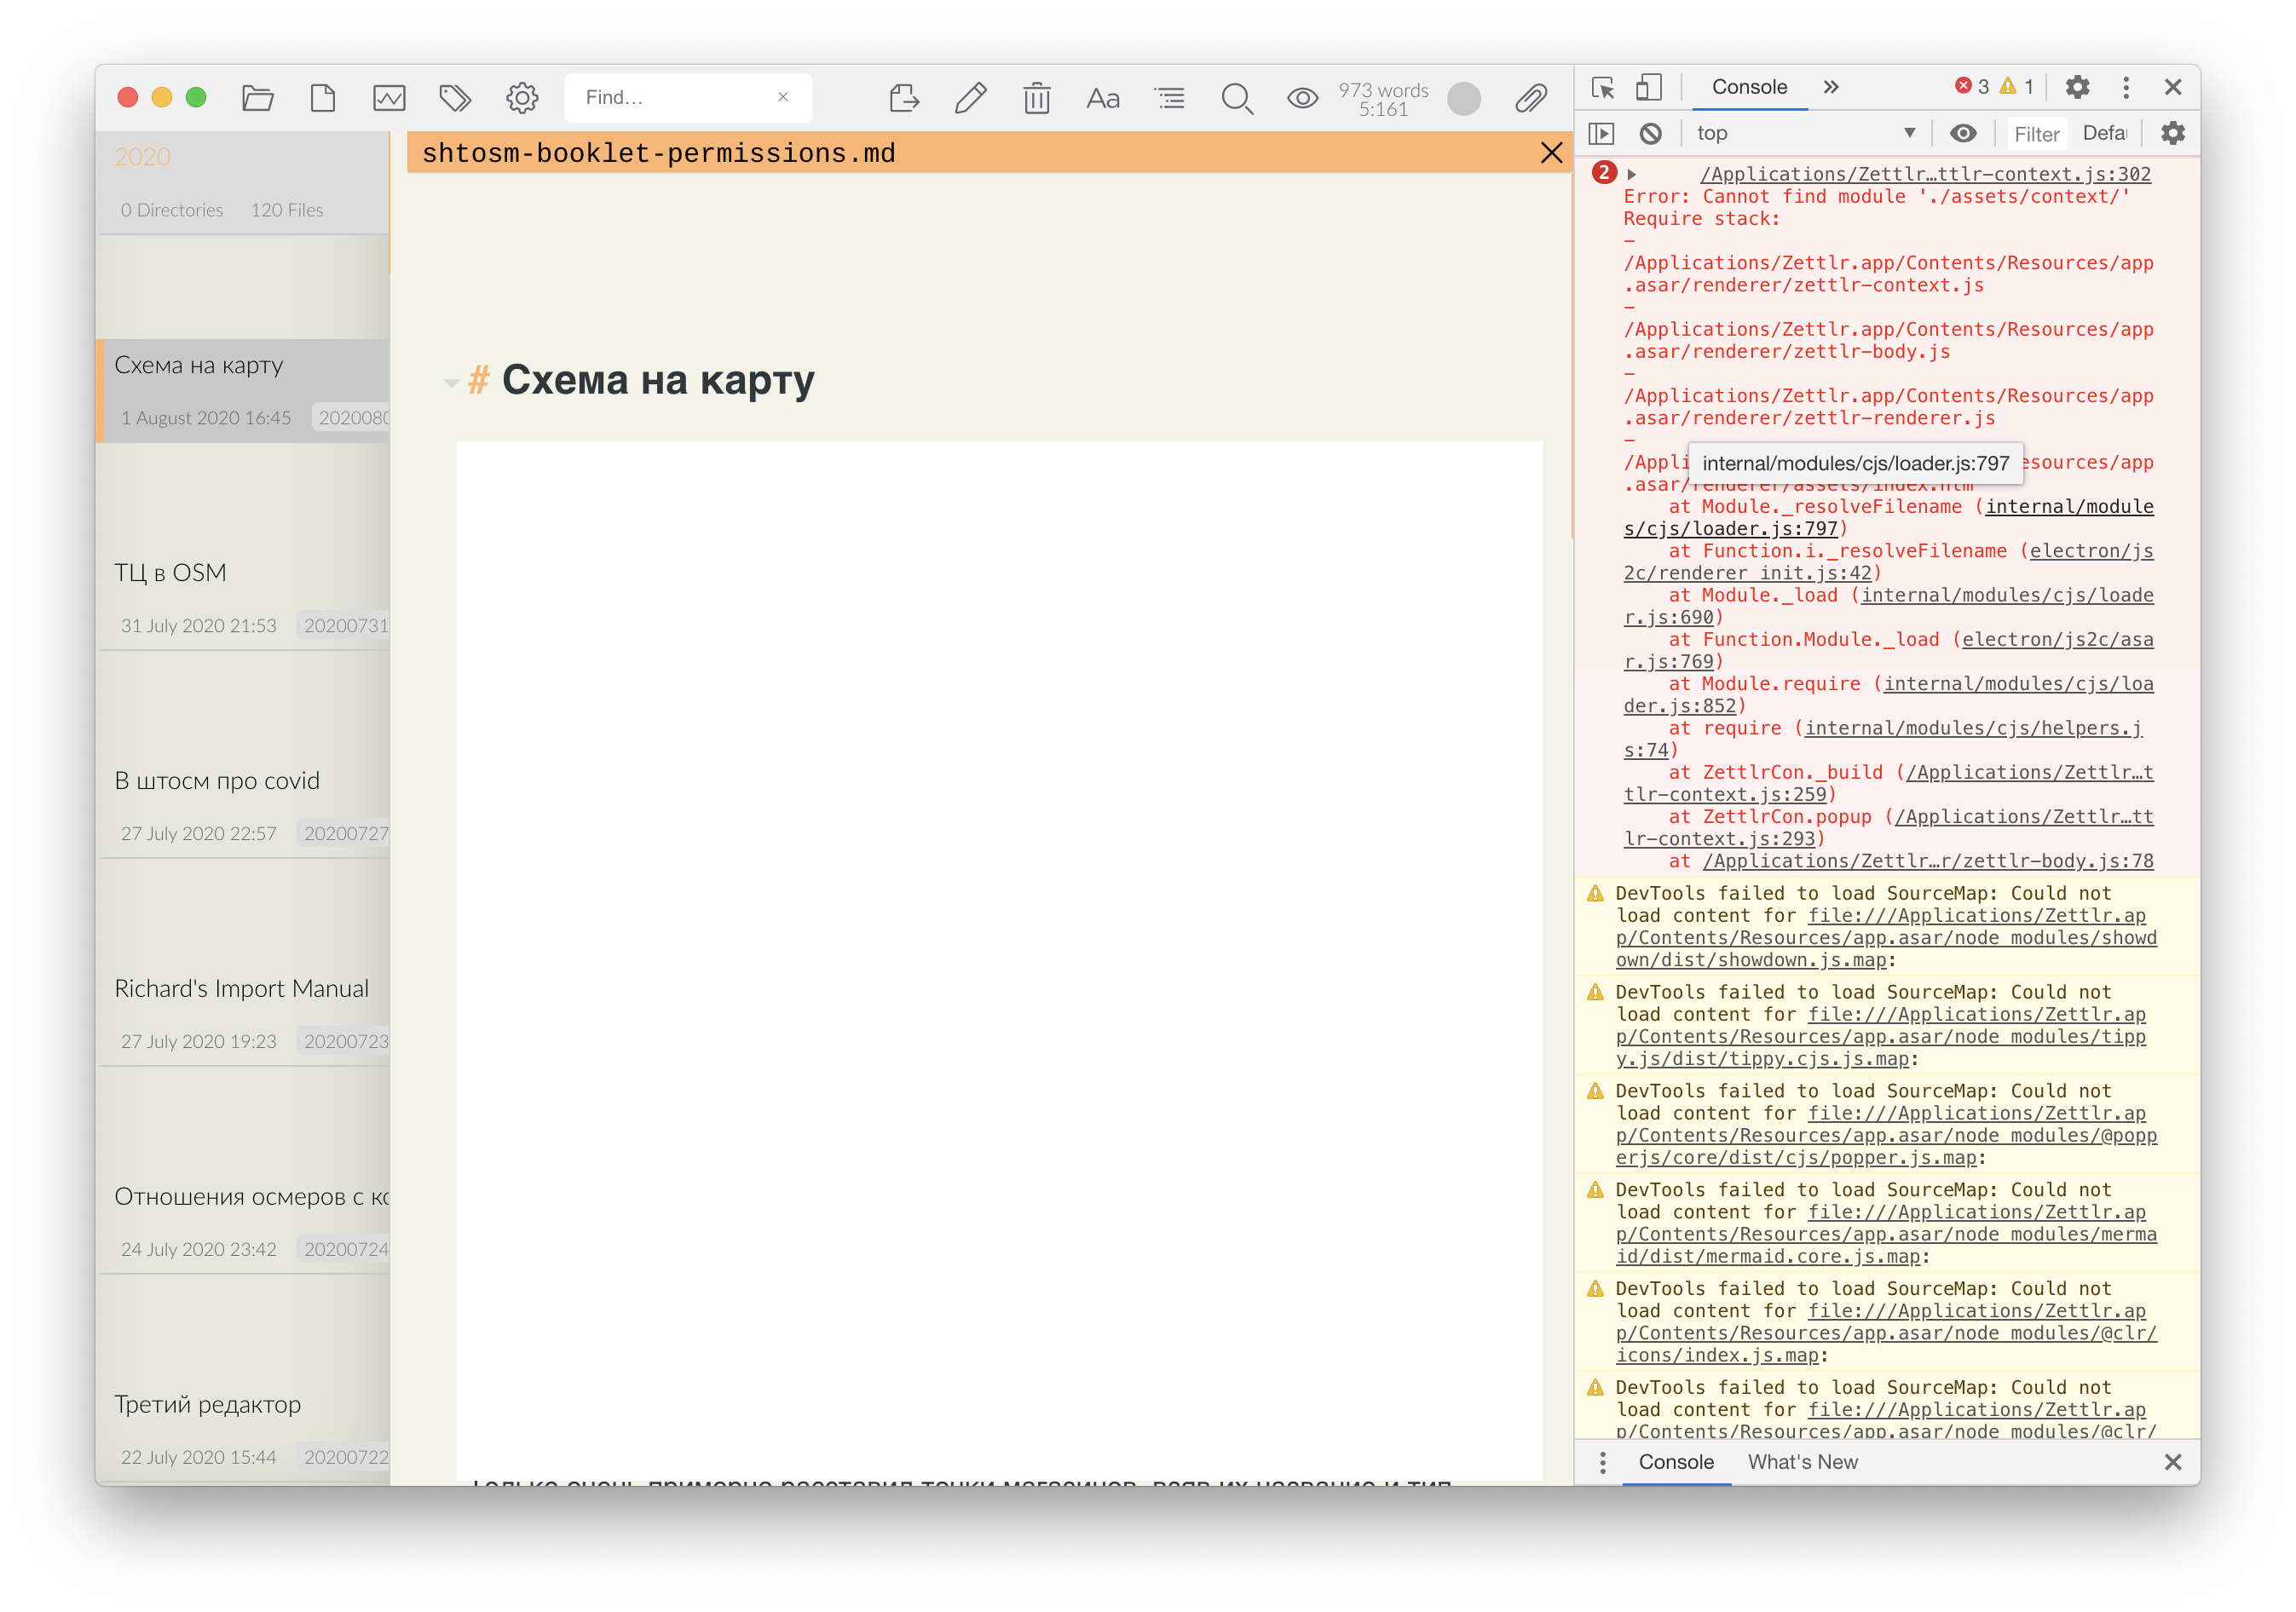Close the bottom DevTools drawer

(2172, 1462)
